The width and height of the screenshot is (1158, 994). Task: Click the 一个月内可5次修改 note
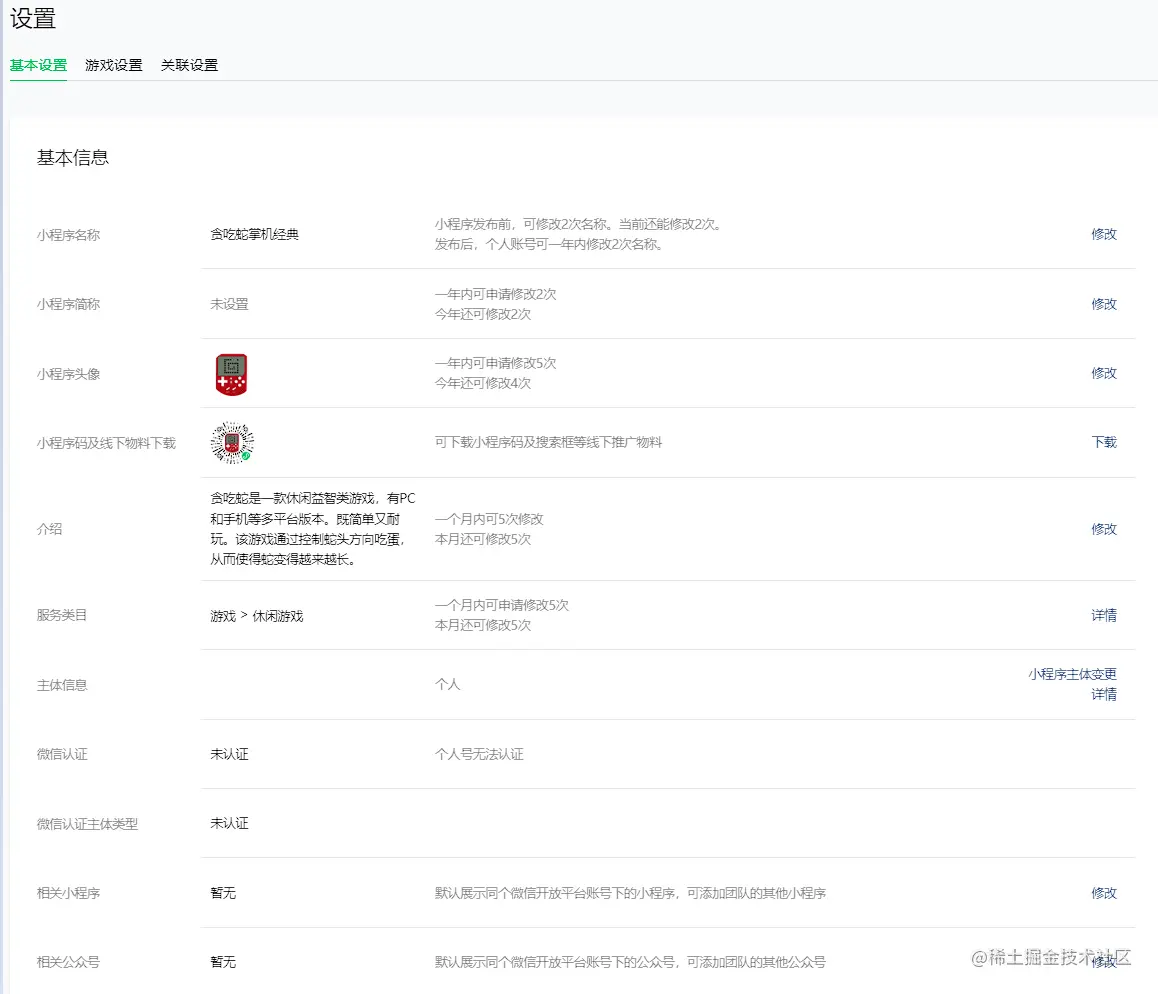pos(489,519)
